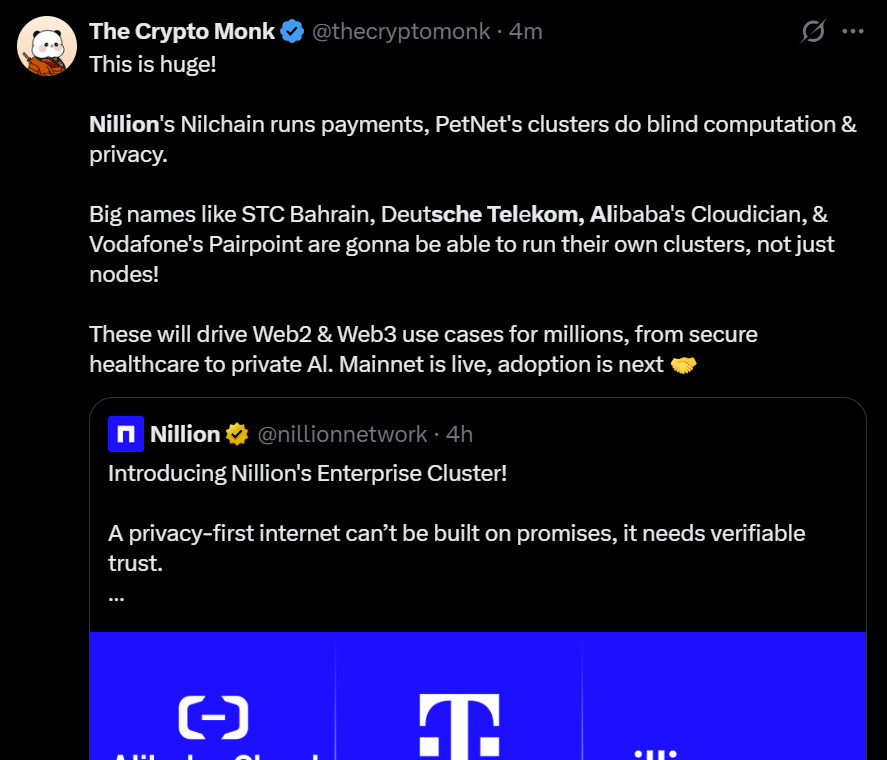Image resolution: width=887 pixels, height=760 pixels.
Task: Click blue verified badge beside The Crypto Monk
Action: pos(292,32)
